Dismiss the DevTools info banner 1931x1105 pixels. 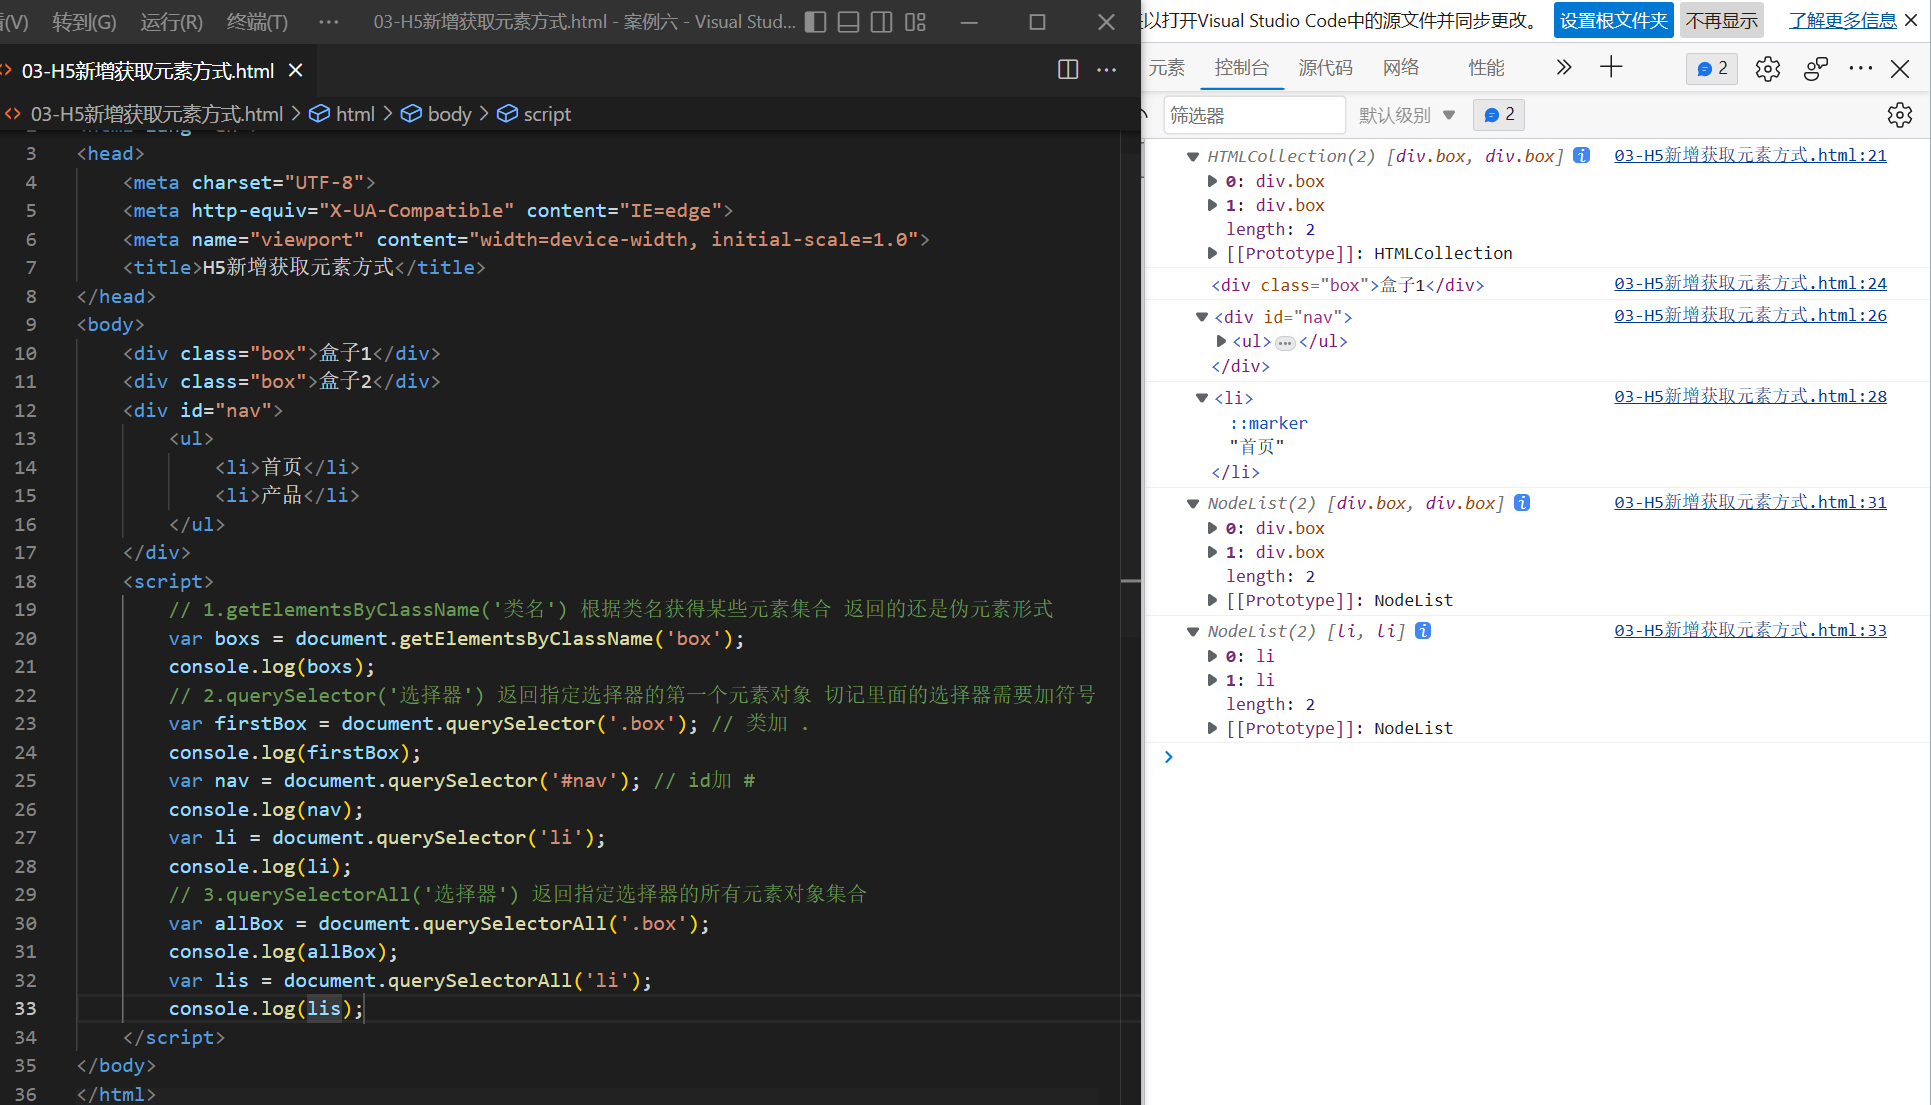[x=1910, y=20]
